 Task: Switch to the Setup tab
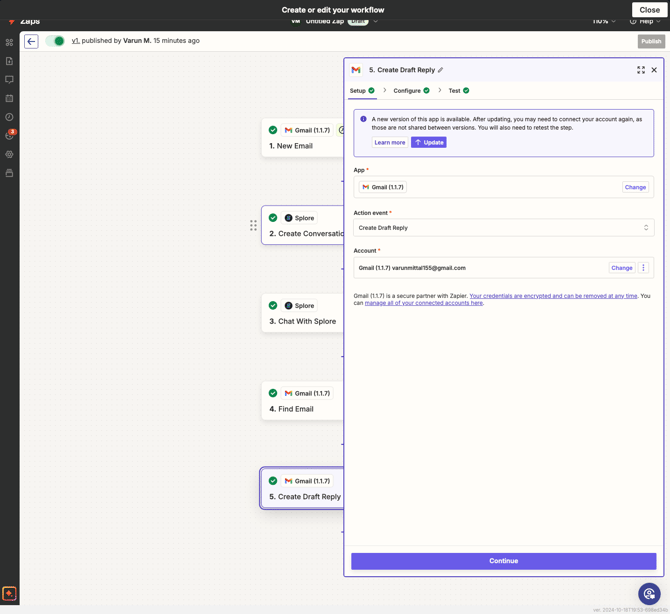pyautogui.click(x=362, y=91)
